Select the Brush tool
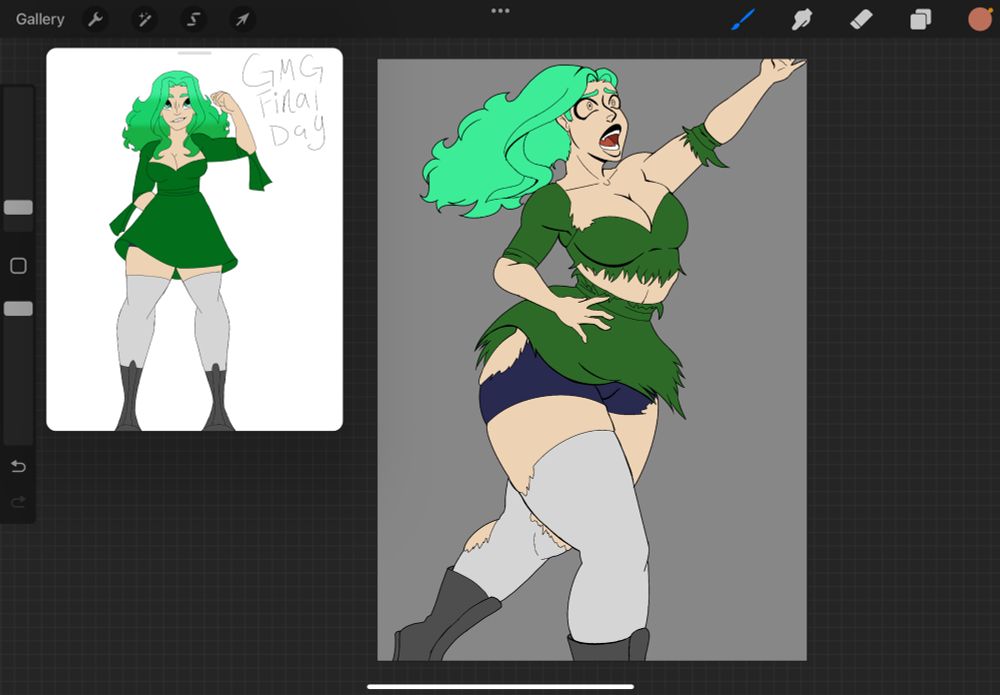Viewport: 1000px width, 695px height. click(x=743, y=19)
